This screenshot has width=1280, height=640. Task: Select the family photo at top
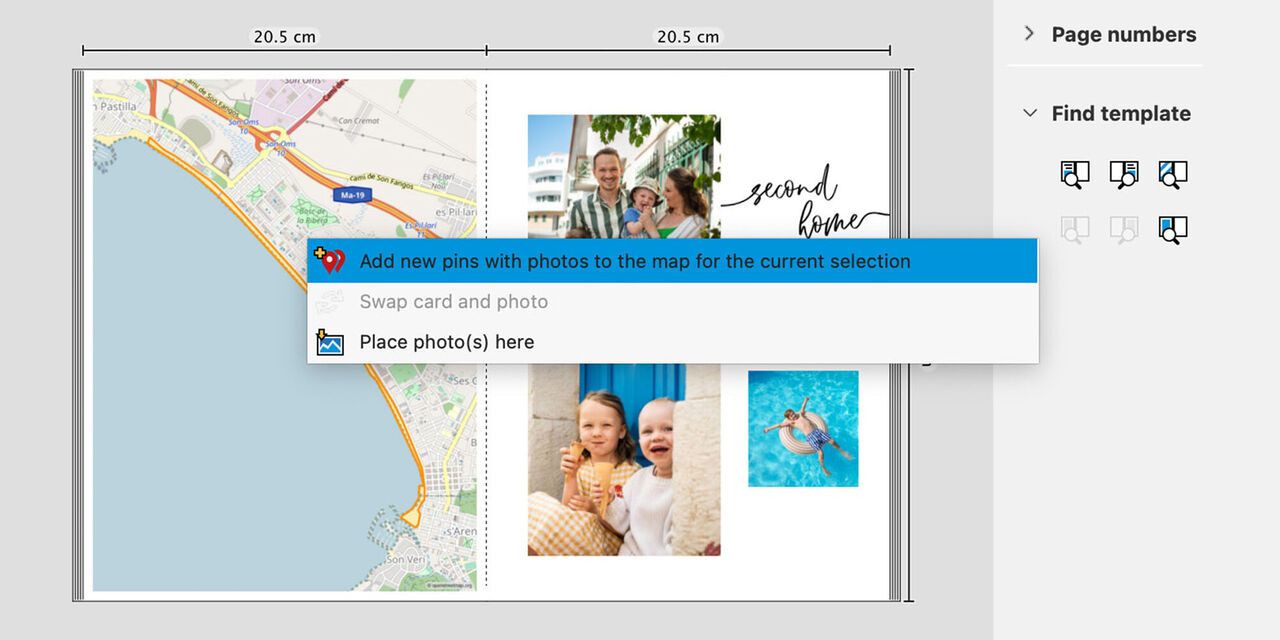[x=624, y=176]
